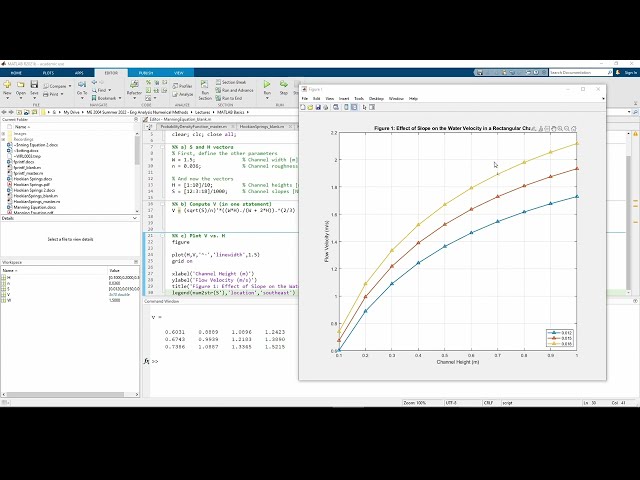Viewport: 640px width, 480px height.
Task: Click the Bookmark button
Action: (x=104, y=98)
